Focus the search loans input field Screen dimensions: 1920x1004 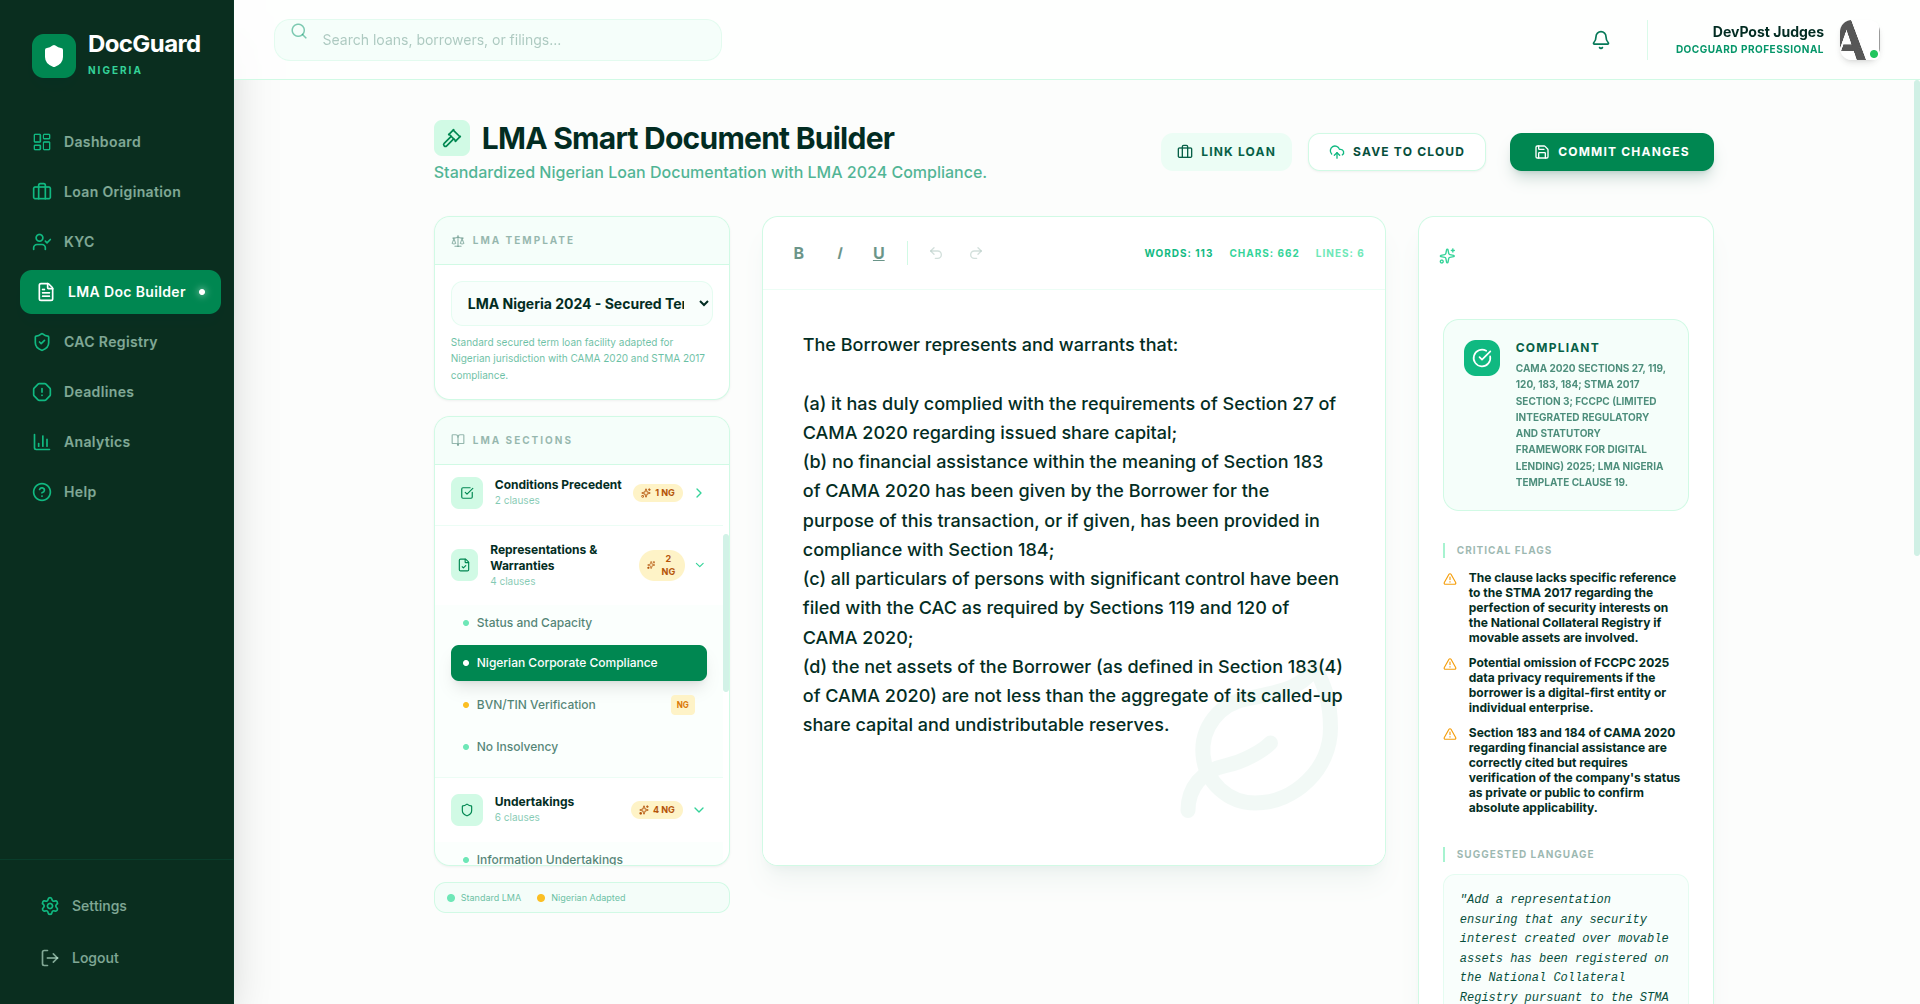[x=498, y=40]
